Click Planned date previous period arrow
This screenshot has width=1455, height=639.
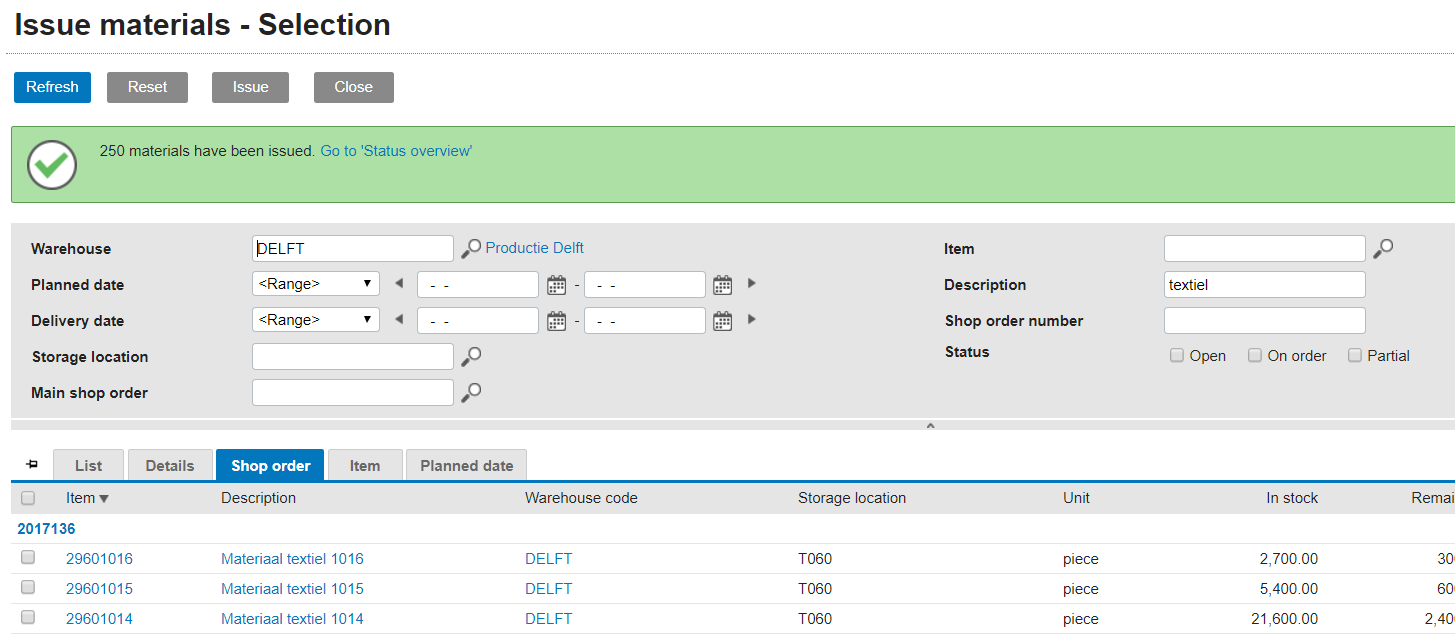click(399, 284)
